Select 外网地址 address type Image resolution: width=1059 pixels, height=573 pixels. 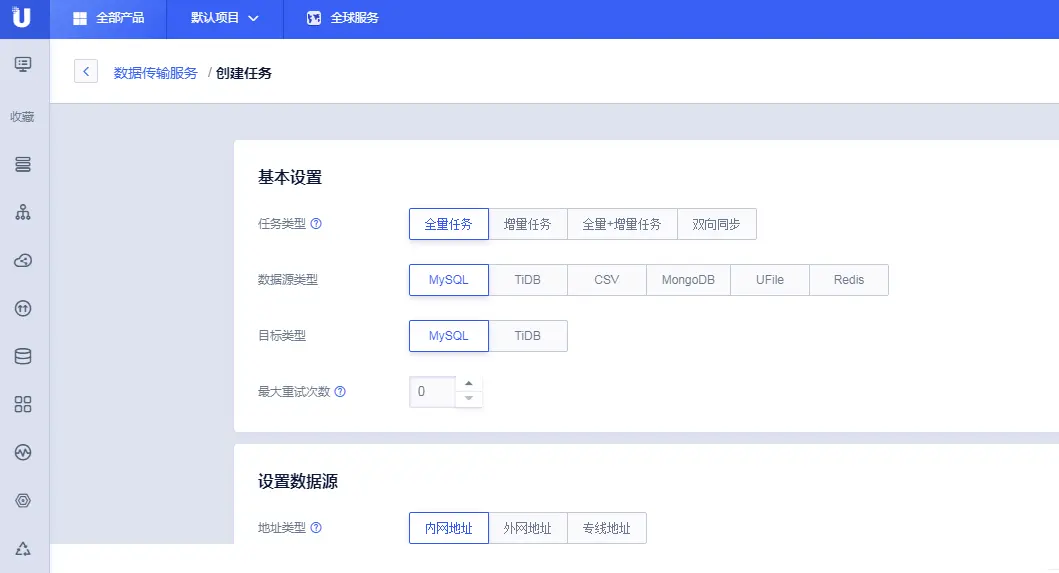(527, 528)
